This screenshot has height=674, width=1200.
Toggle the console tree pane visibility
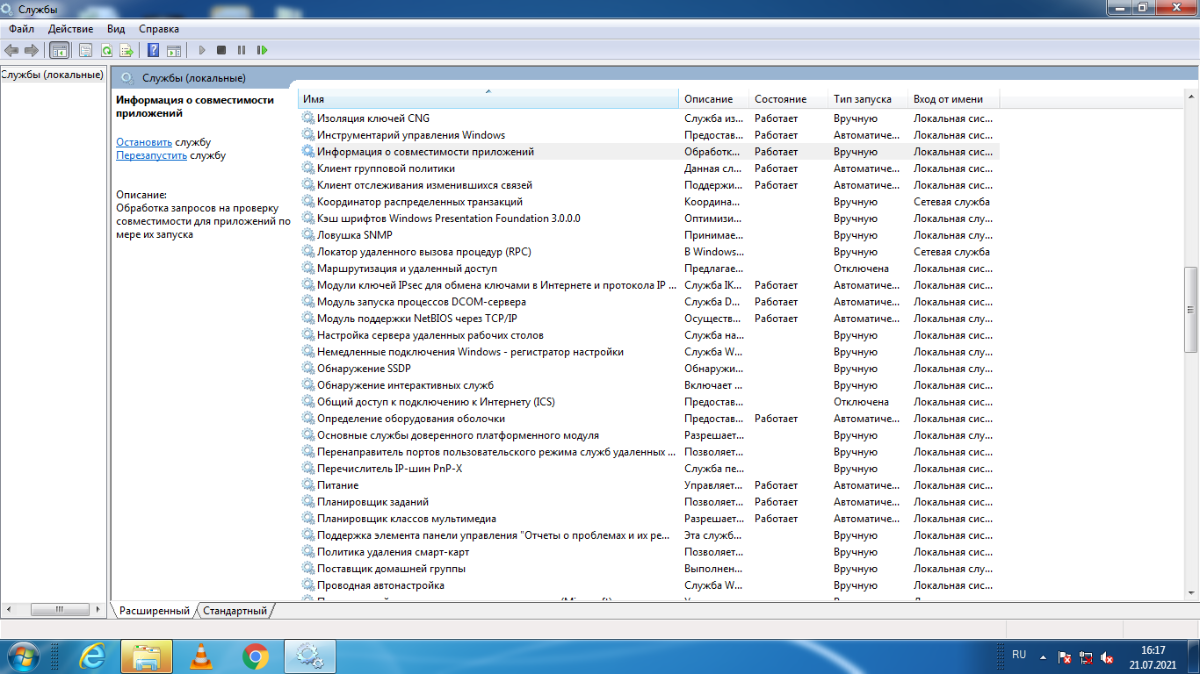click(59, 50)
